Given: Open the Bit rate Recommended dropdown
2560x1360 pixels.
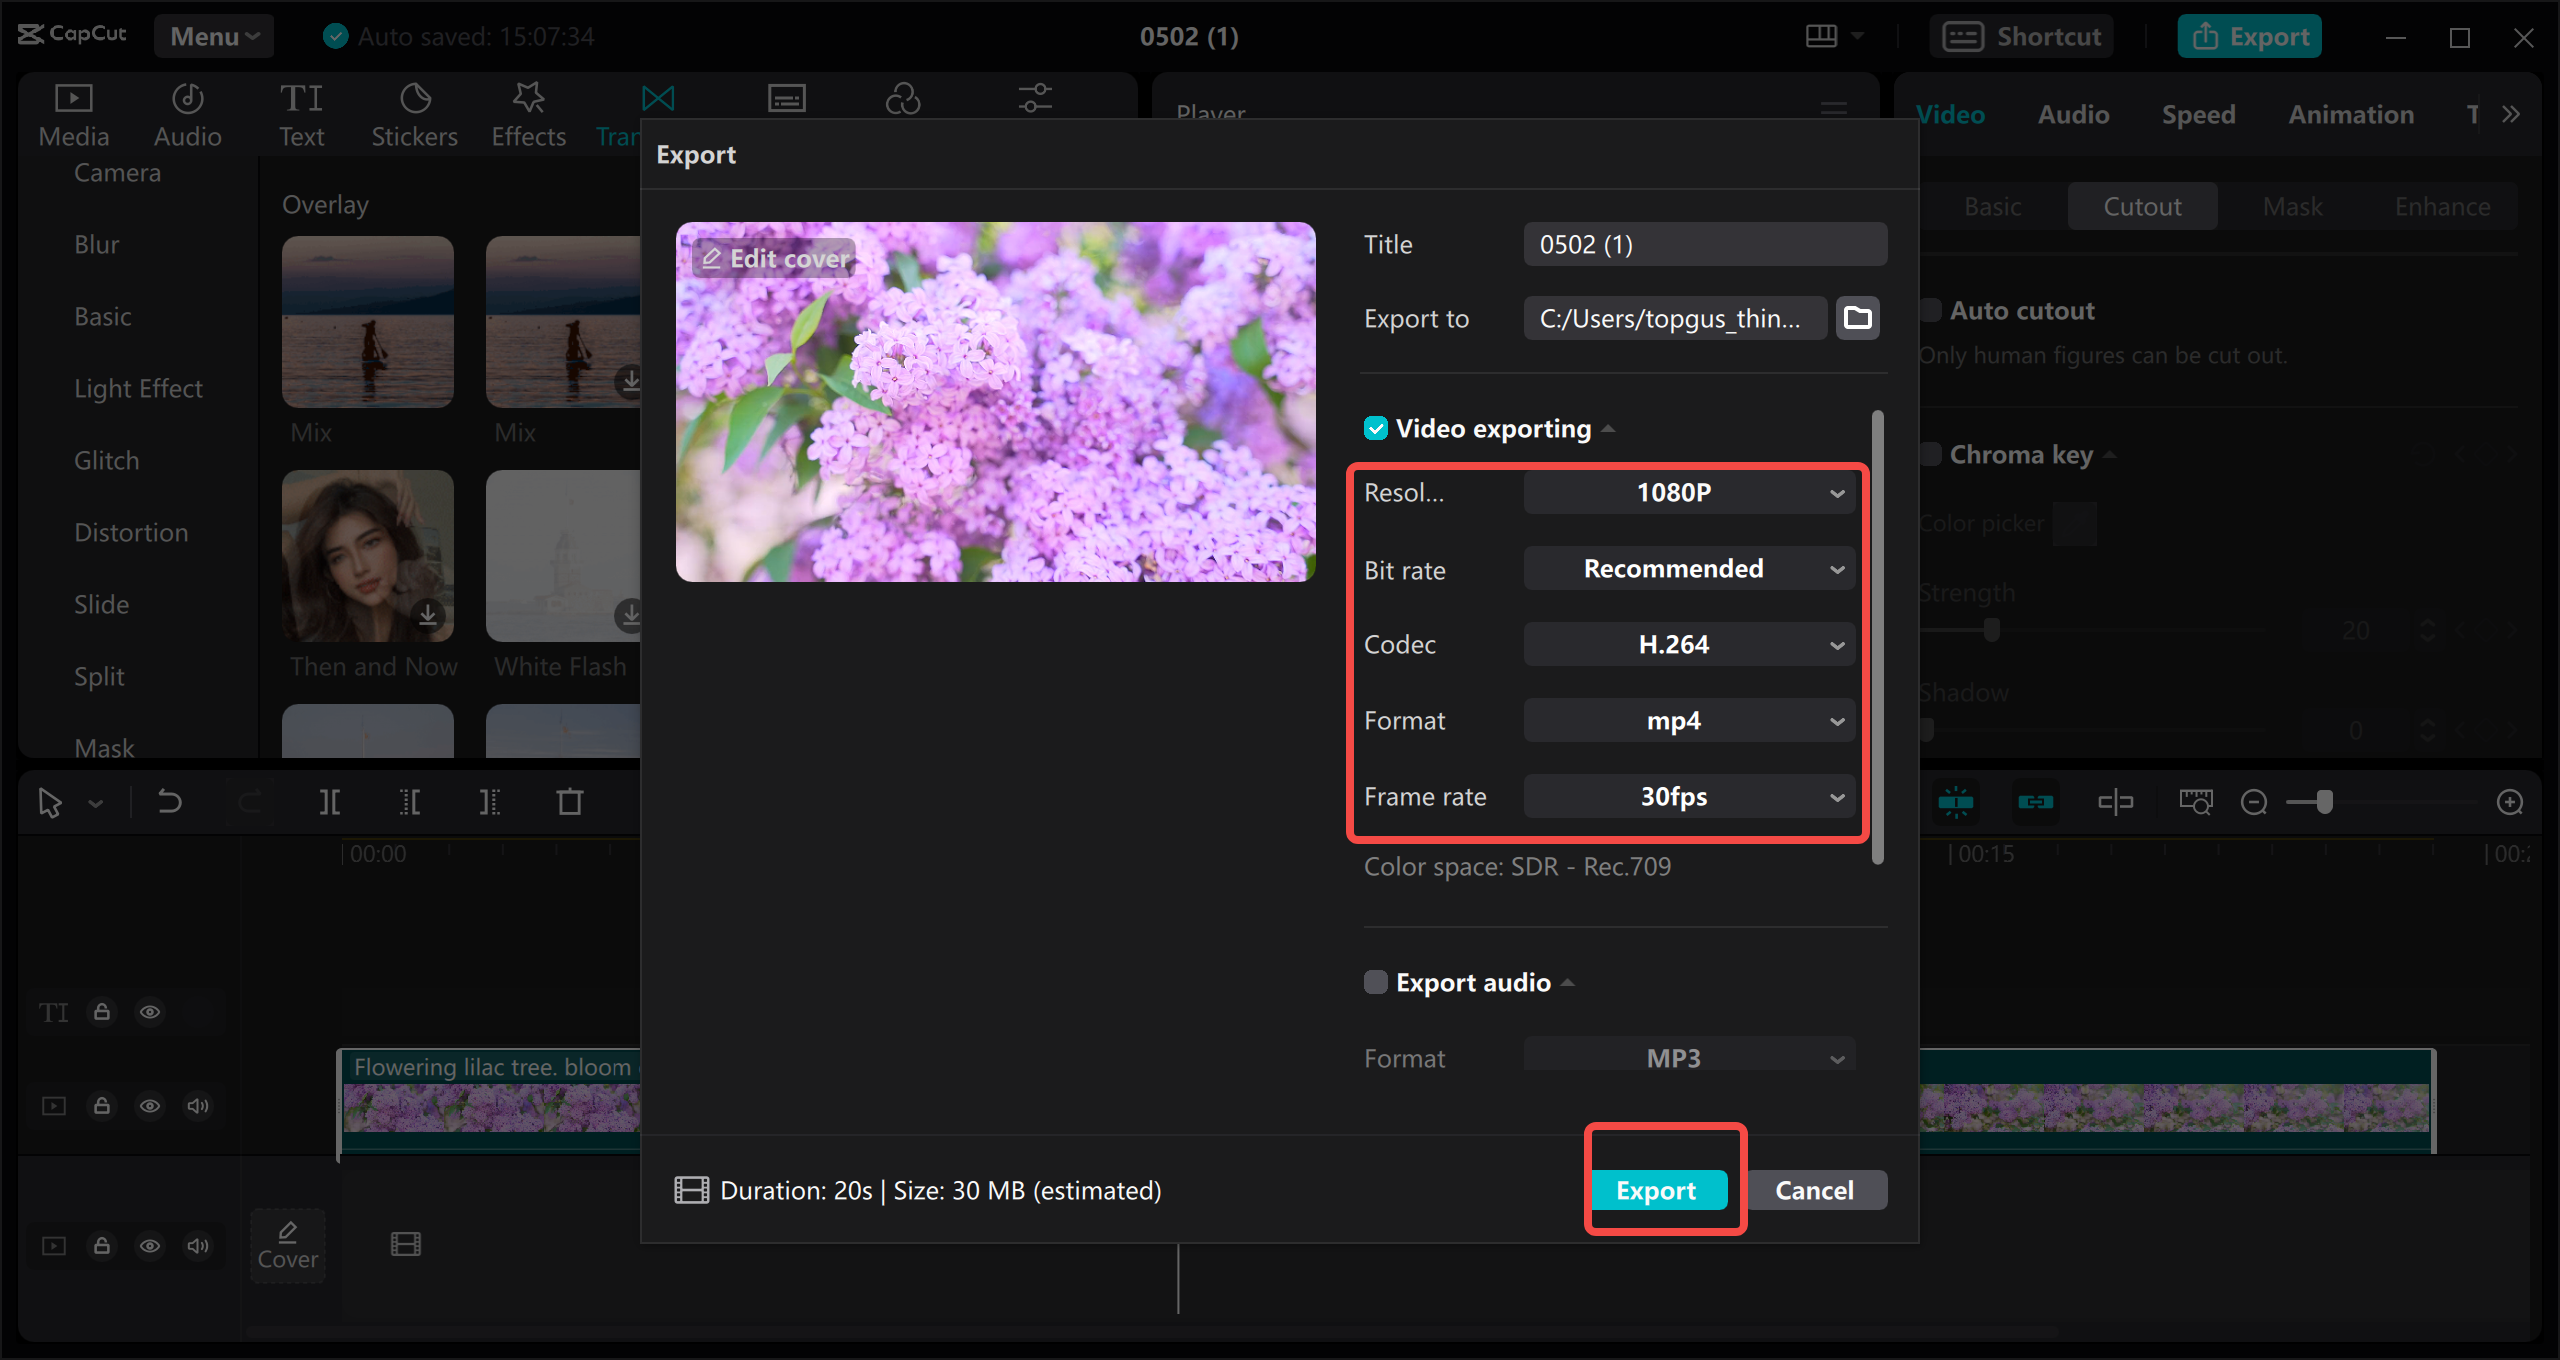Looking at the screenshot, I should click(x=1689, y=569).
